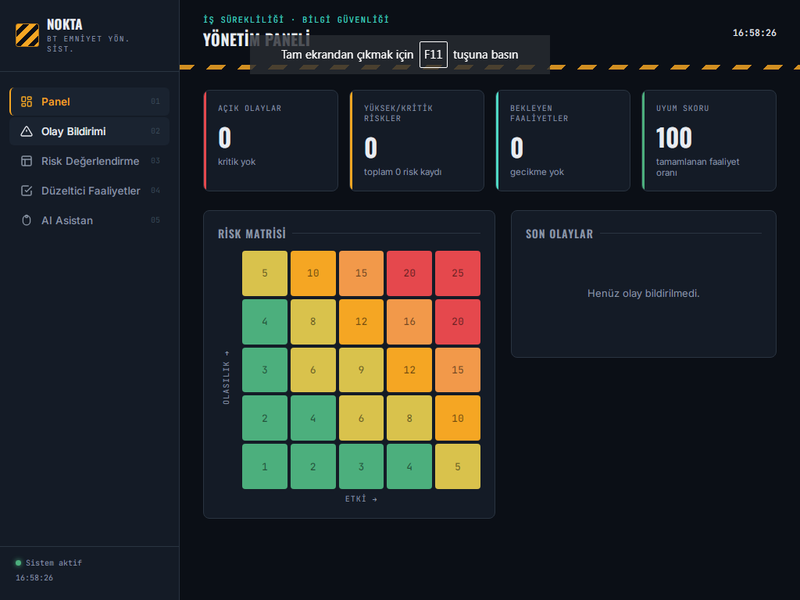Click "Henüz olay bildirilmedi." text
This screenshot has width=800, height=600.
(x=643, y=293)
